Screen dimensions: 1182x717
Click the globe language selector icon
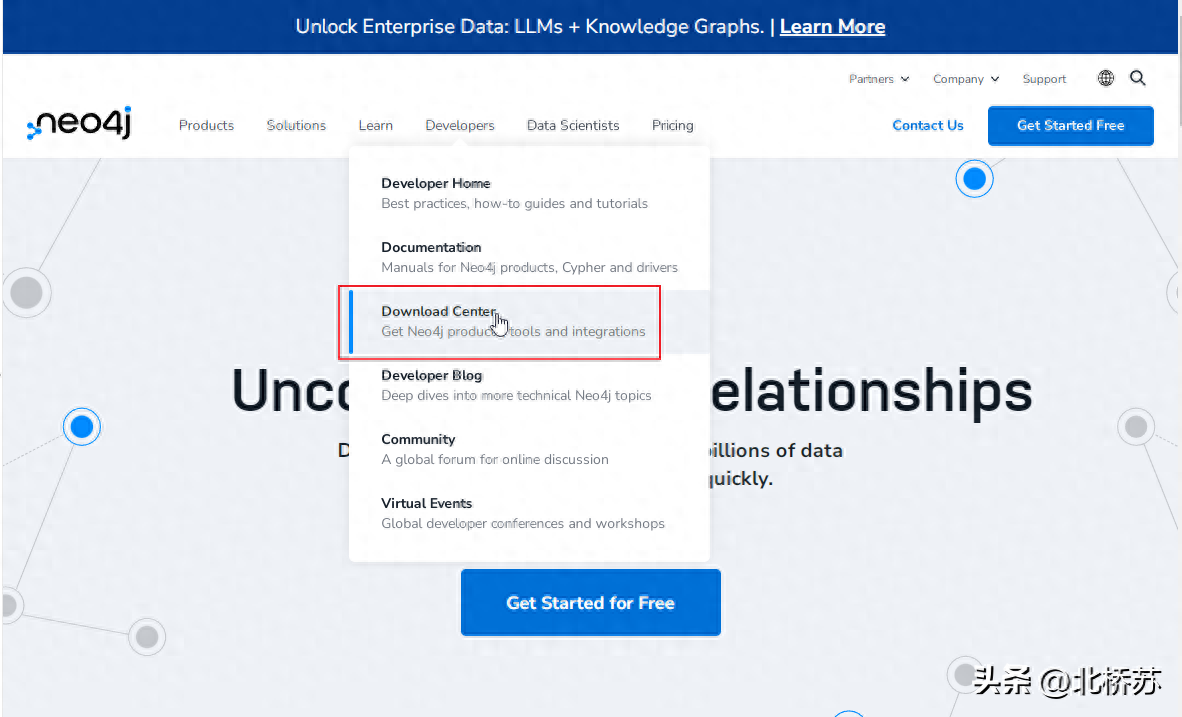coord(1105,78)
